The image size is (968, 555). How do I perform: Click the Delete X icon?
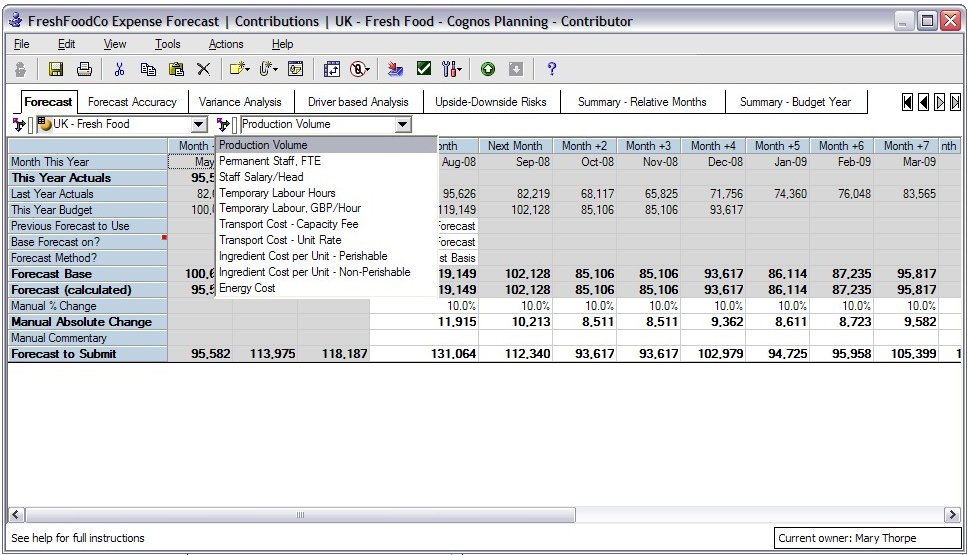203,69
